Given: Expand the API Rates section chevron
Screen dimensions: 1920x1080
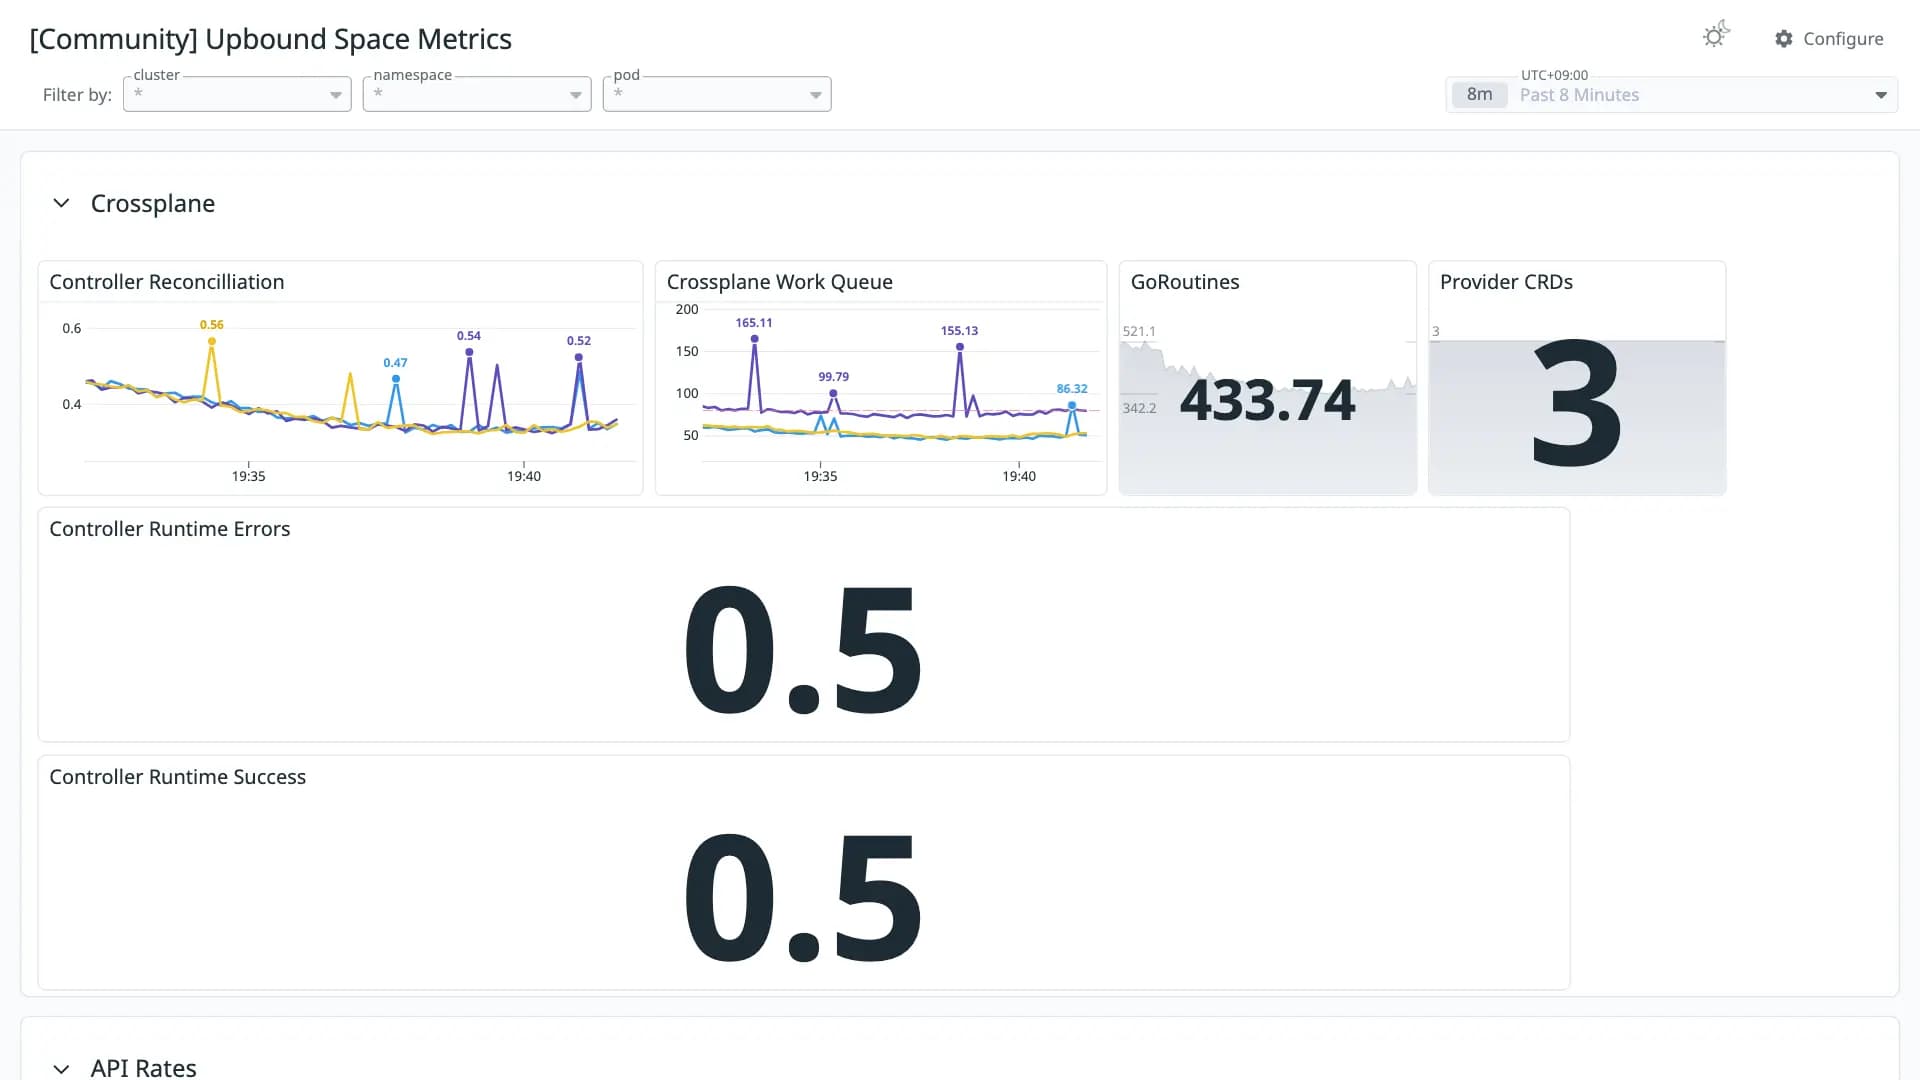Looking at the screenshot, I should [x=61, y=1068].
